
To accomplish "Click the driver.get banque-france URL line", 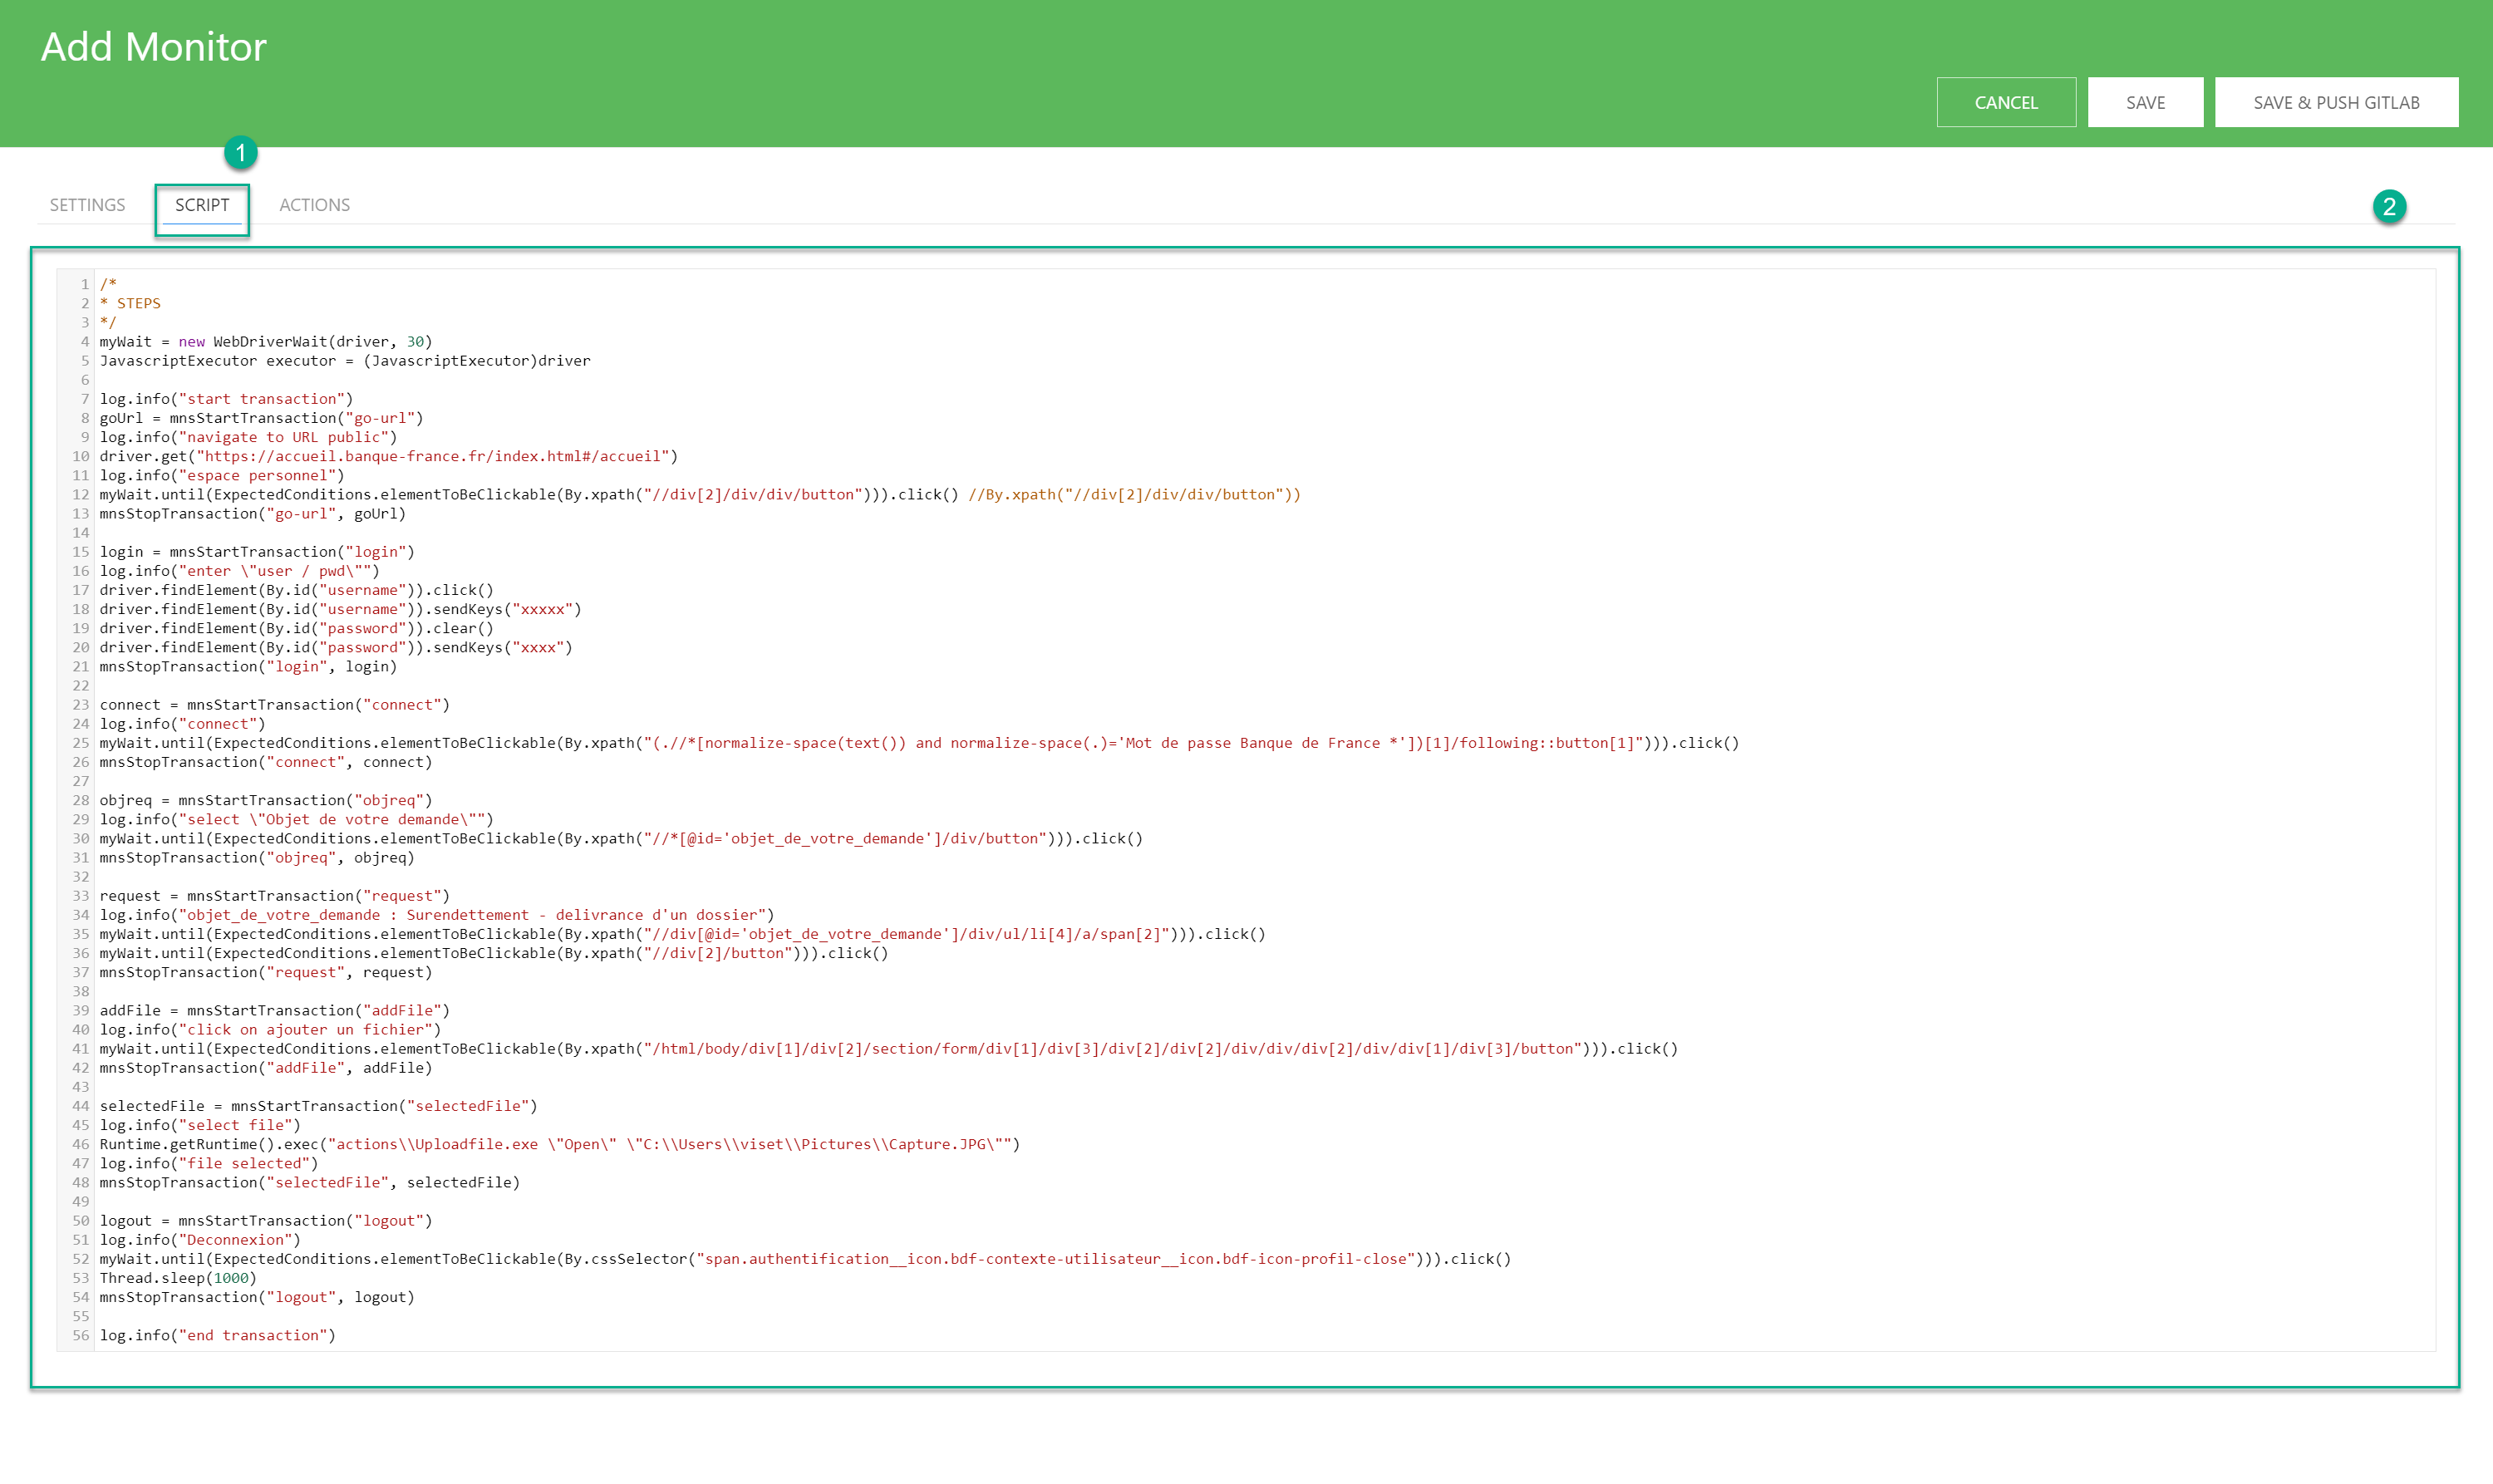I will (x=389, y=456).
